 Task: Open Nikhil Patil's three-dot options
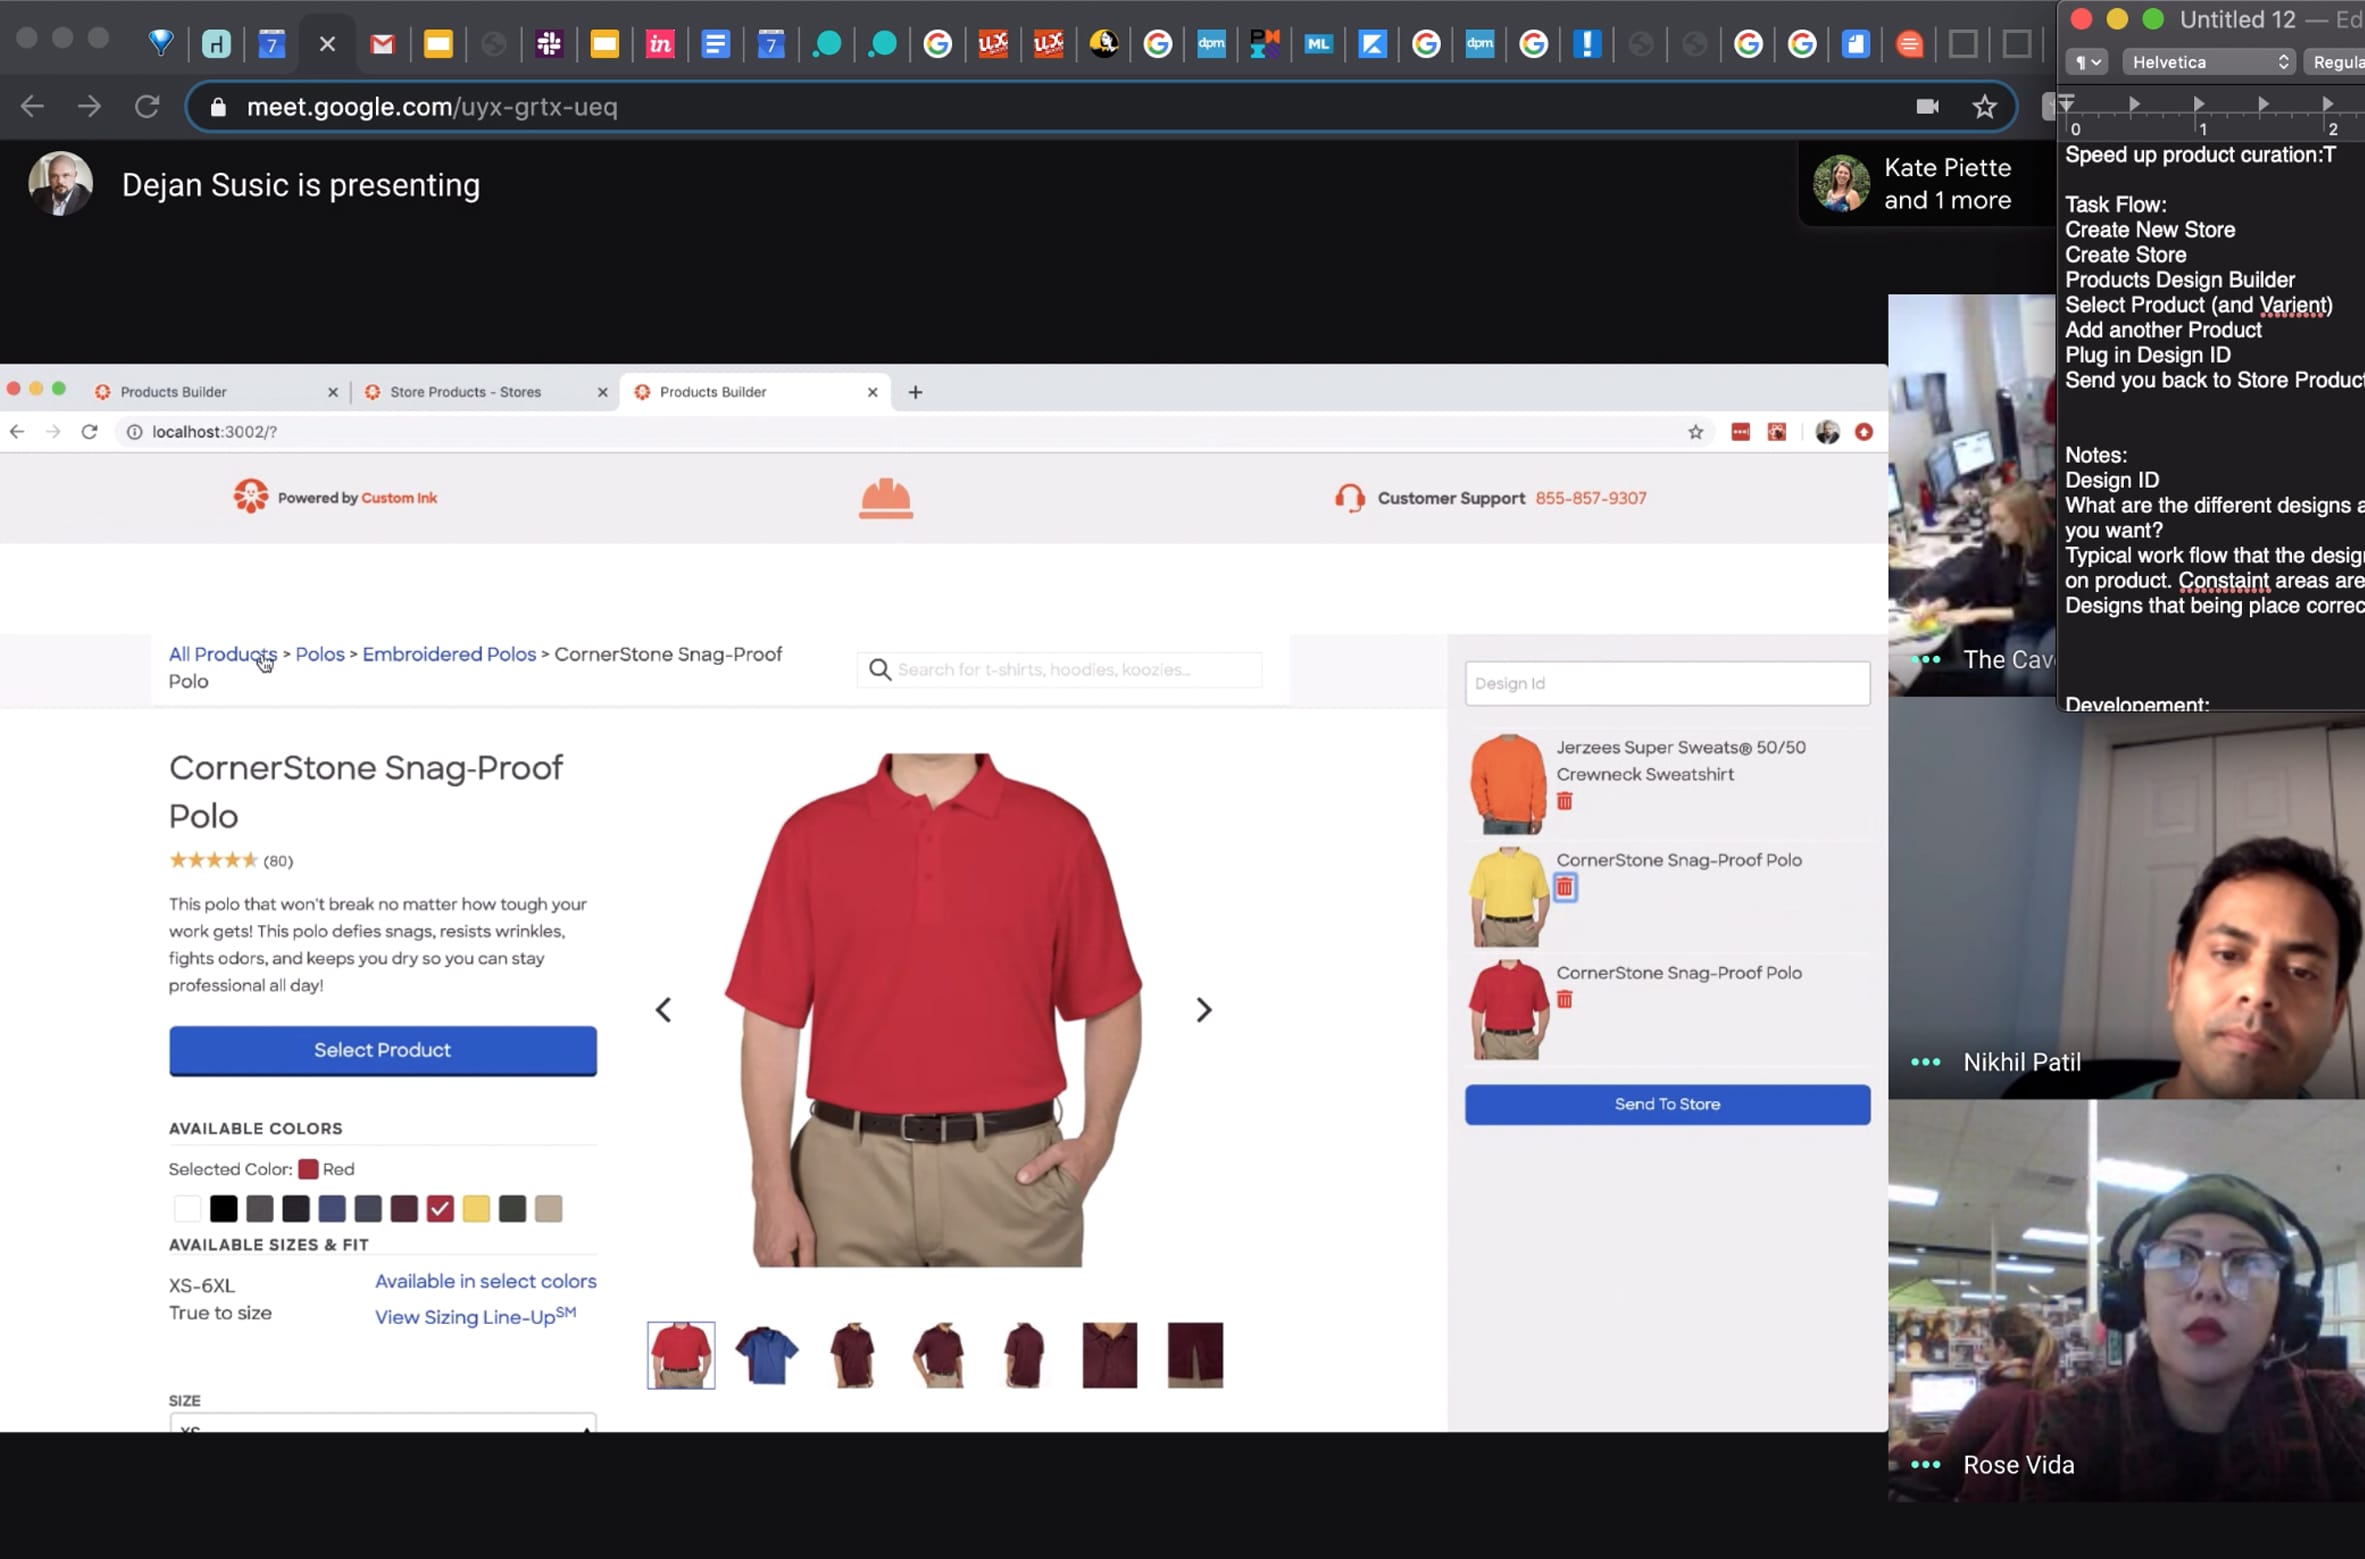click(1925, 1062)
